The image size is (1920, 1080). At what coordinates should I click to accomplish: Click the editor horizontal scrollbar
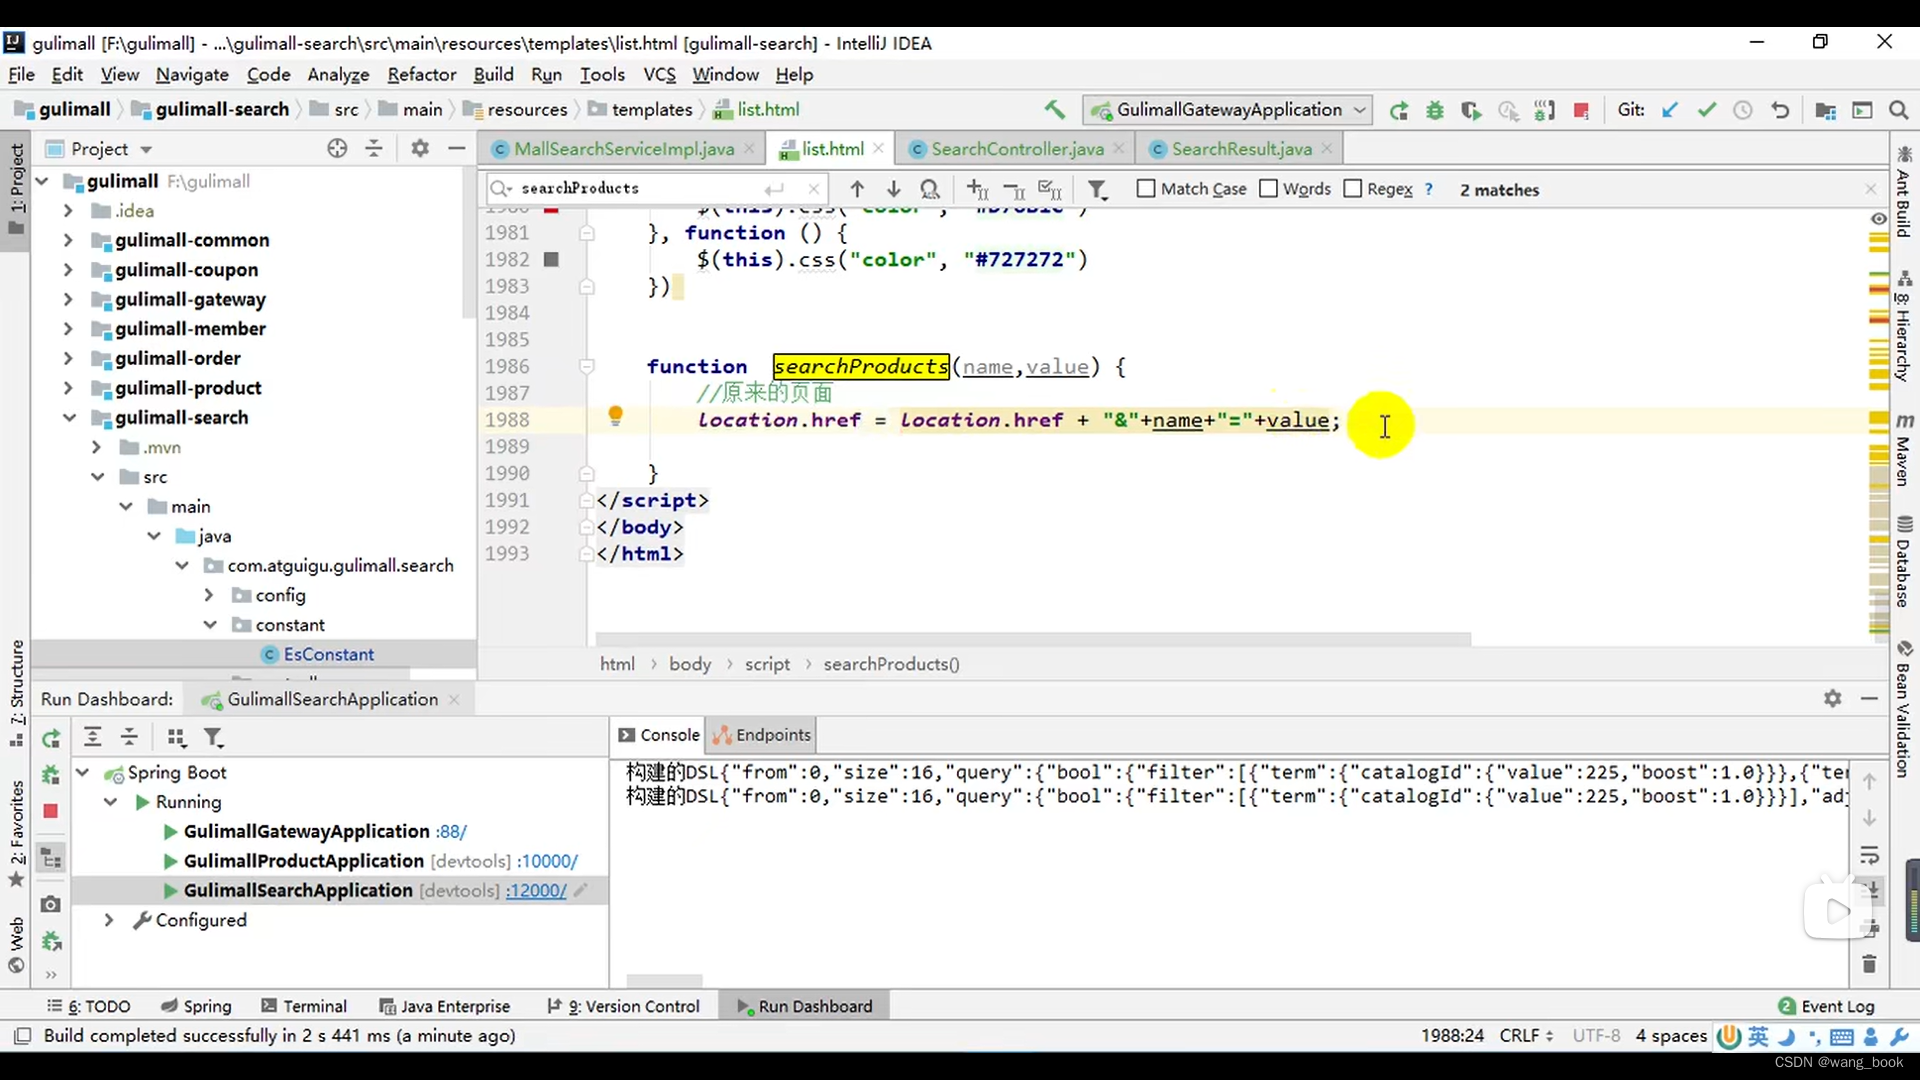[x=1033, y=639]
